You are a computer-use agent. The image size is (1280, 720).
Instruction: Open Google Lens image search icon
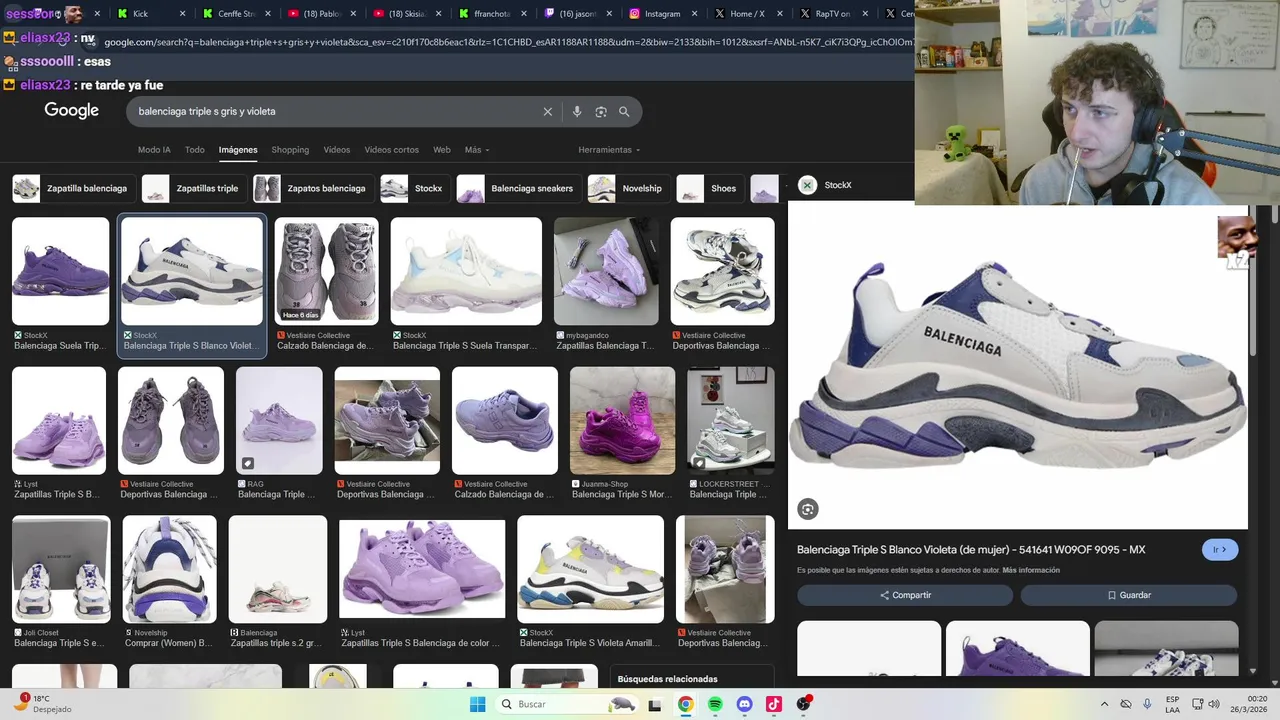pos(601,112)
